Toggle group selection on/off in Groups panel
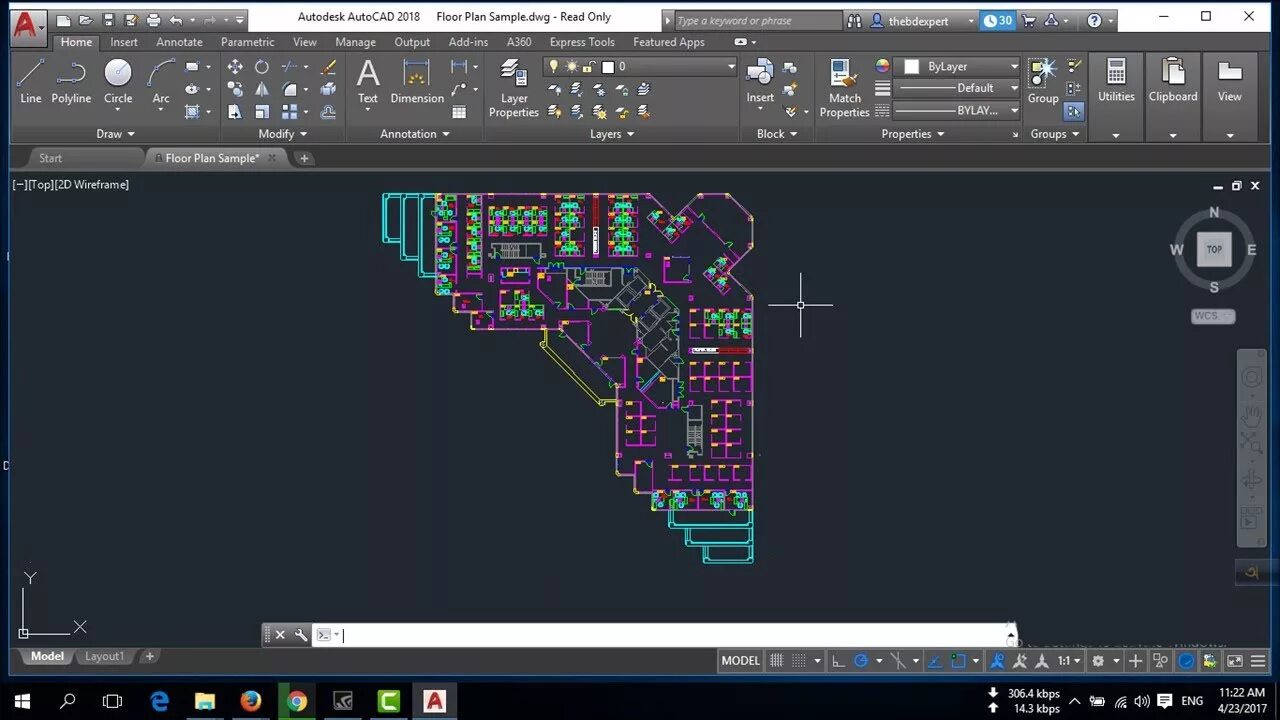The width and height of the screenshot is (1280, 720). coord(1073,111)
